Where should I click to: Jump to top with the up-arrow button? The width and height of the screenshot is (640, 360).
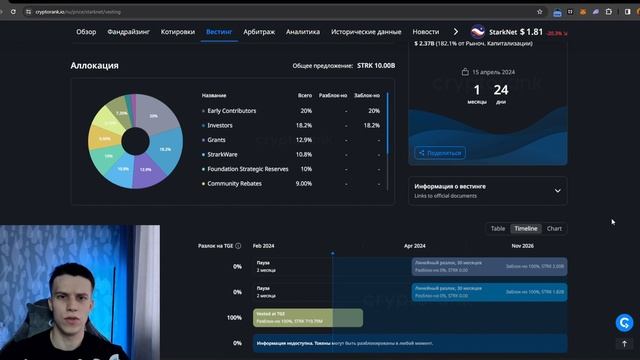pyautogui.click(x=624, y=344)
